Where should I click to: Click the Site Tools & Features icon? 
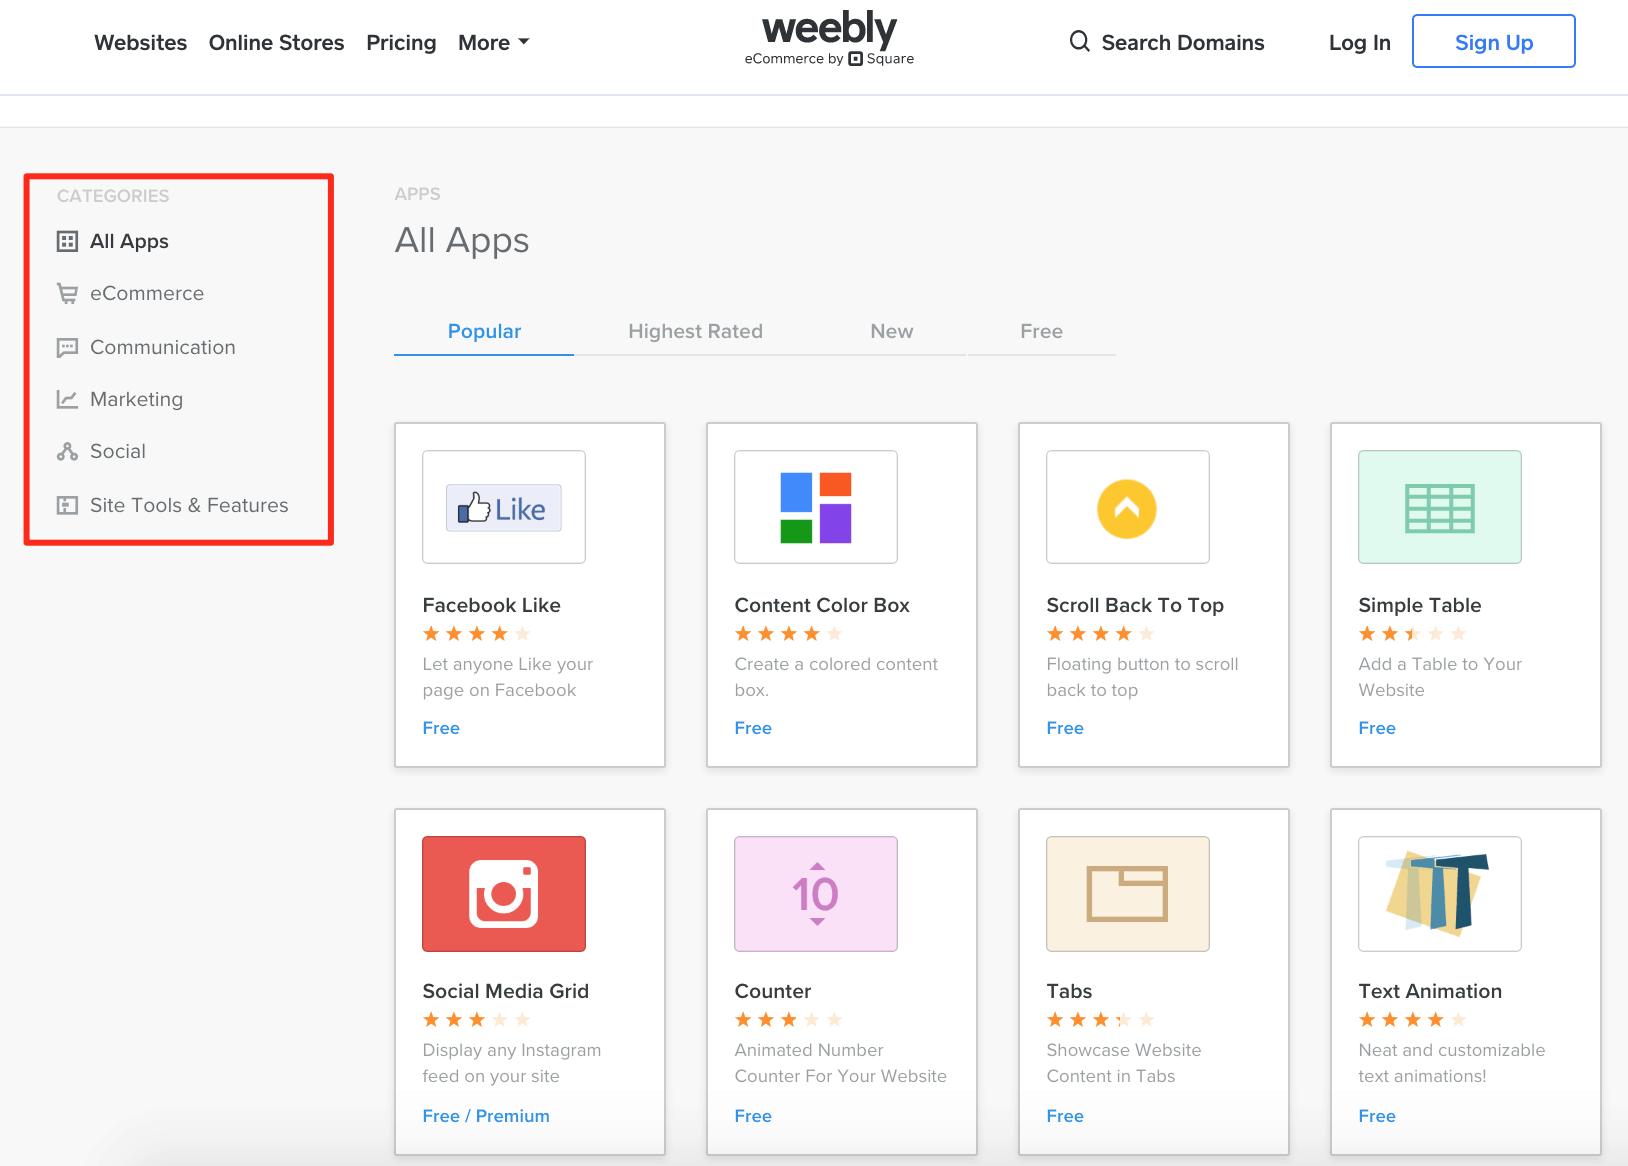tap(67, 505)
